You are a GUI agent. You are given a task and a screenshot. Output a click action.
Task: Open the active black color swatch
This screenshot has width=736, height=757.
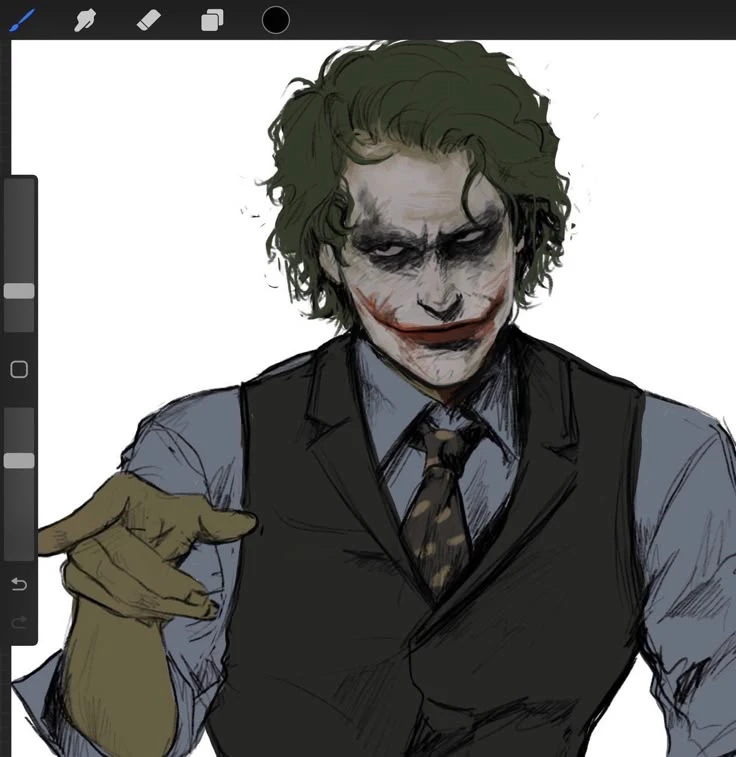(x=276, y=20)
